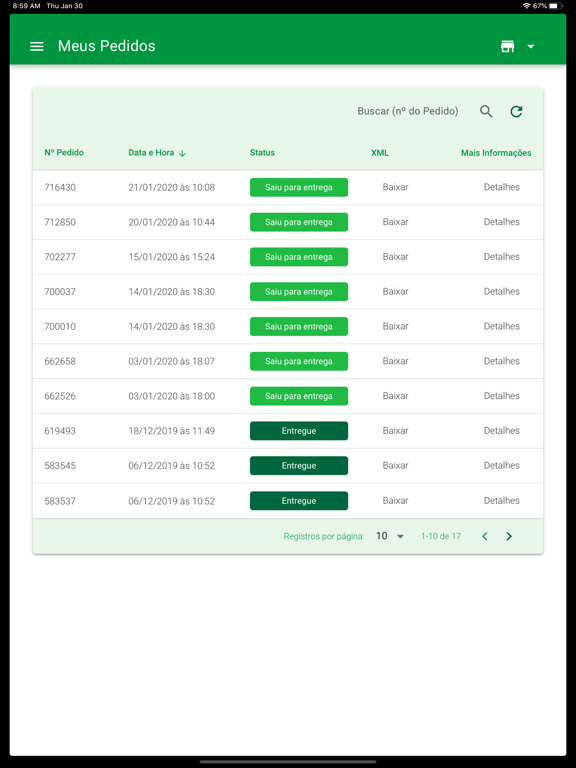The height and width of the screenshot is (768, 576).
Task: Click the battery indicator in status bar
Action: (556, 6)
